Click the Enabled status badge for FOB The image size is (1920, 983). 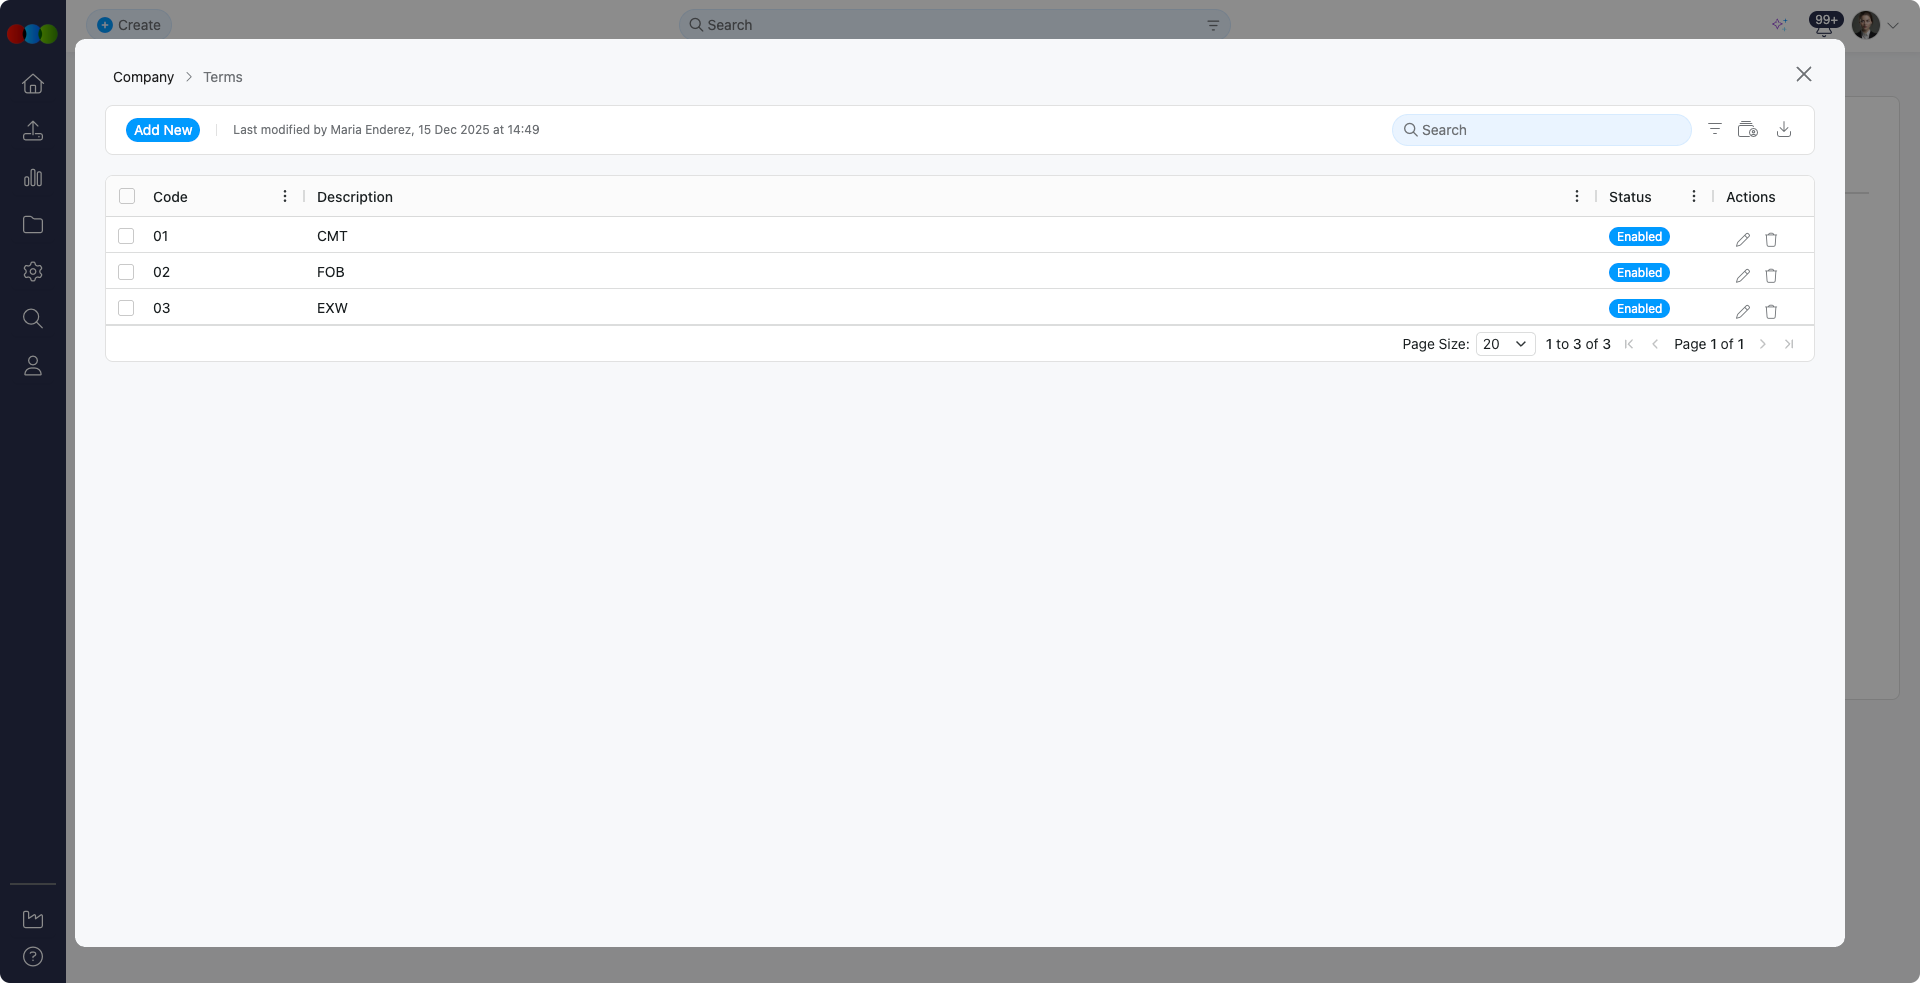1639,273
